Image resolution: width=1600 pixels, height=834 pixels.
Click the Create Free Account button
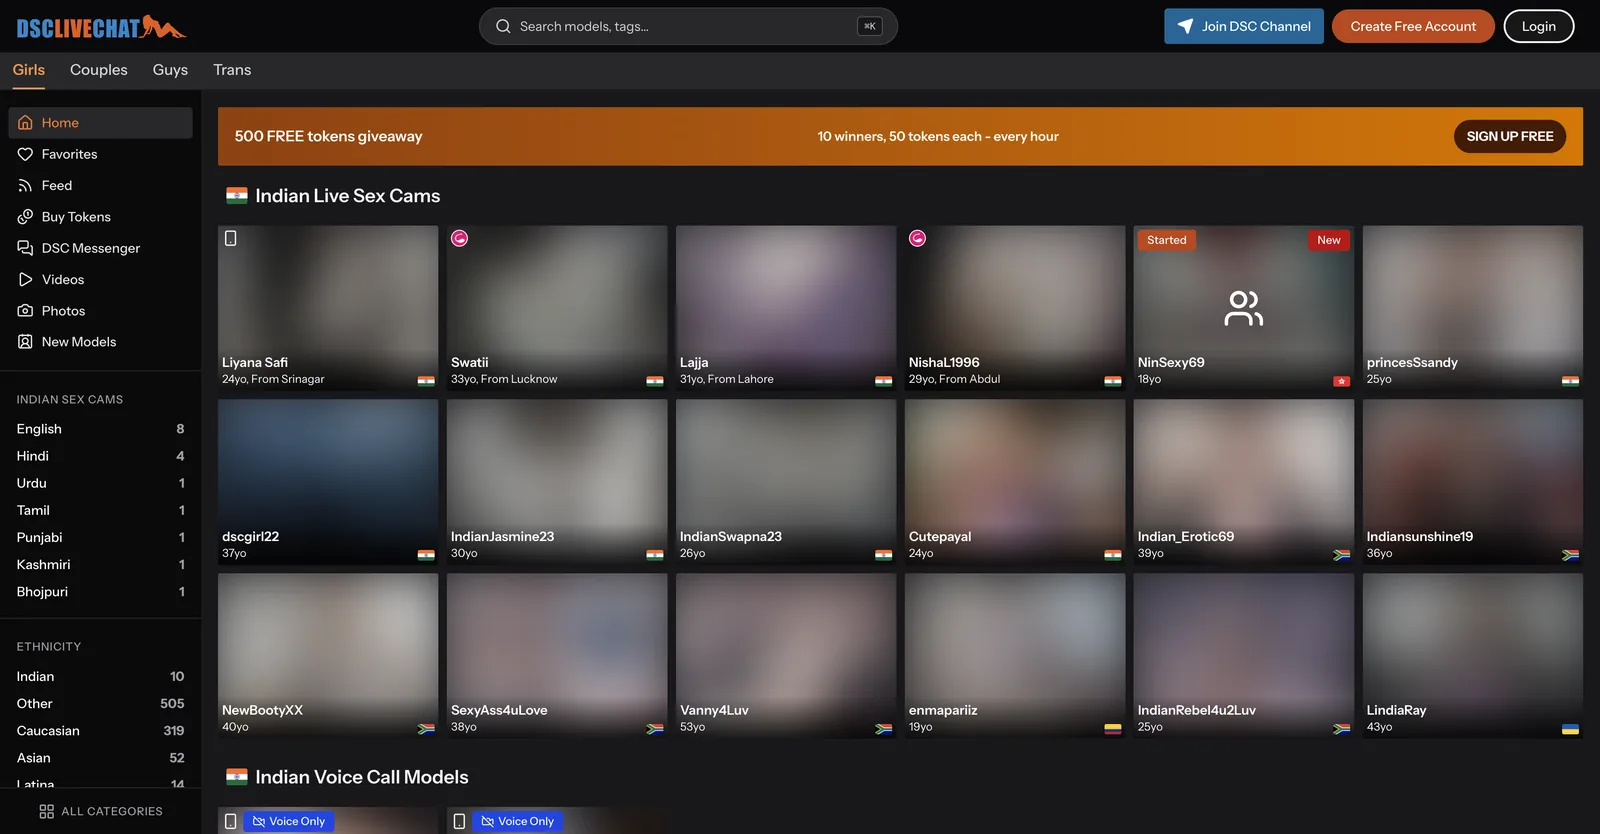(1413, 26)
